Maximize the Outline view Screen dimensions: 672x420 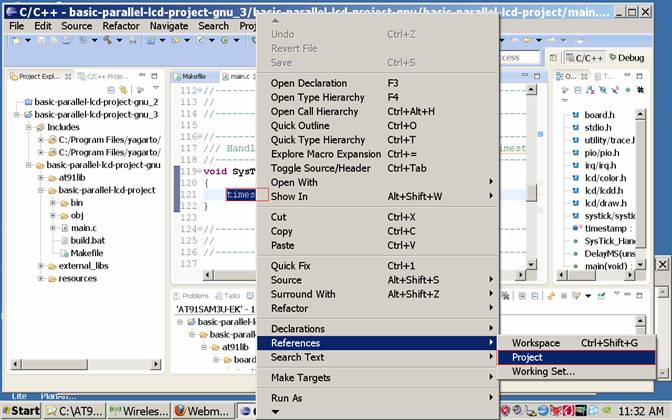[x=639, y=76]
